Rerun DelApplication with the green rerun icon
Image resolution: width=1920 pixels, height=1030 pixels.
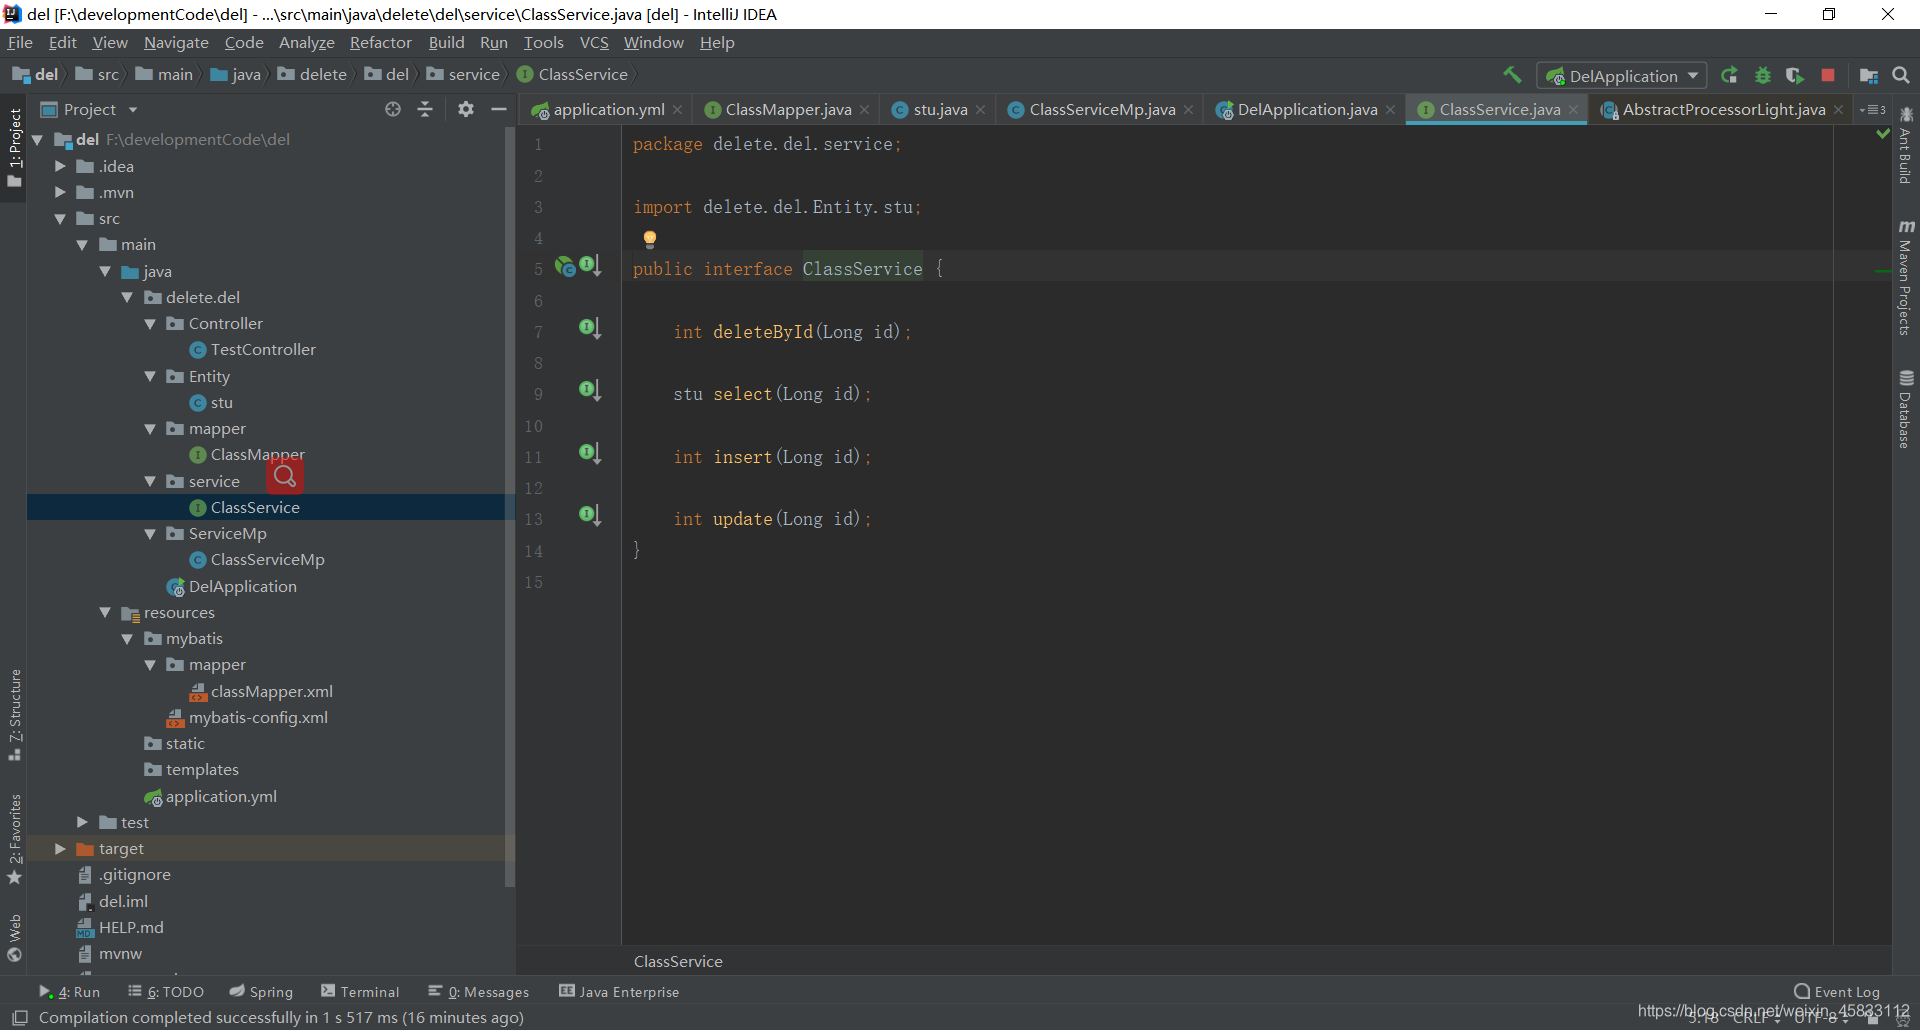[x=1729, y=75]
